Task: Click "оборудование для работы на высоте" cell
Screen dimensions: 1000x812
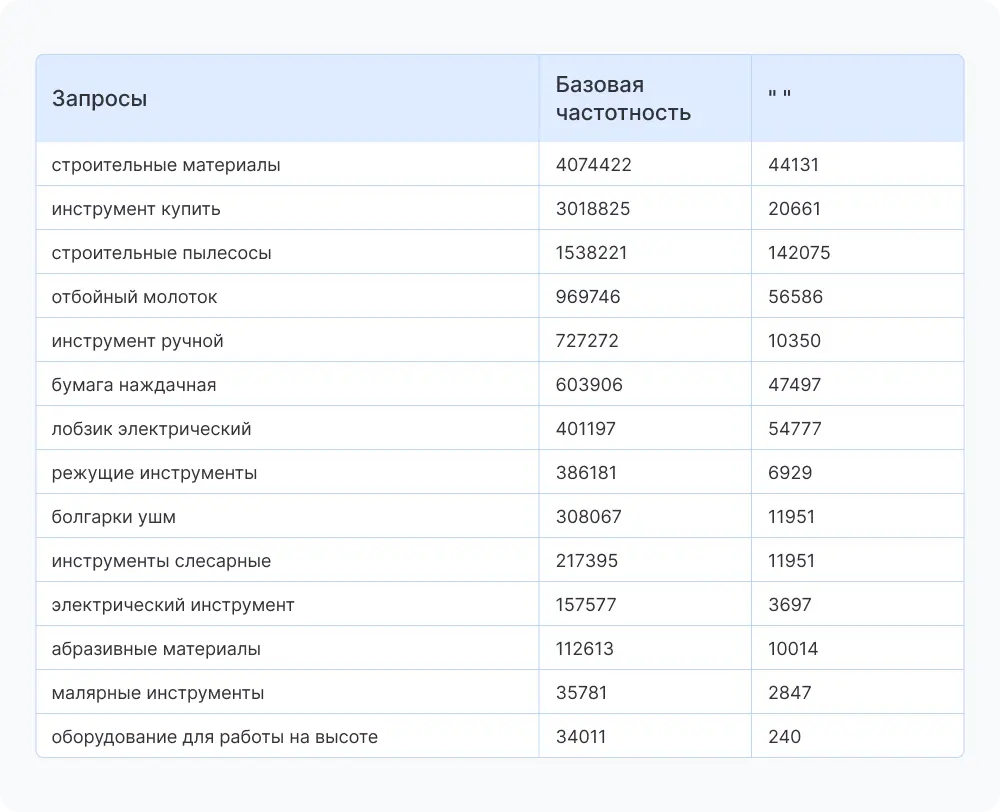Action: [215, 737]
